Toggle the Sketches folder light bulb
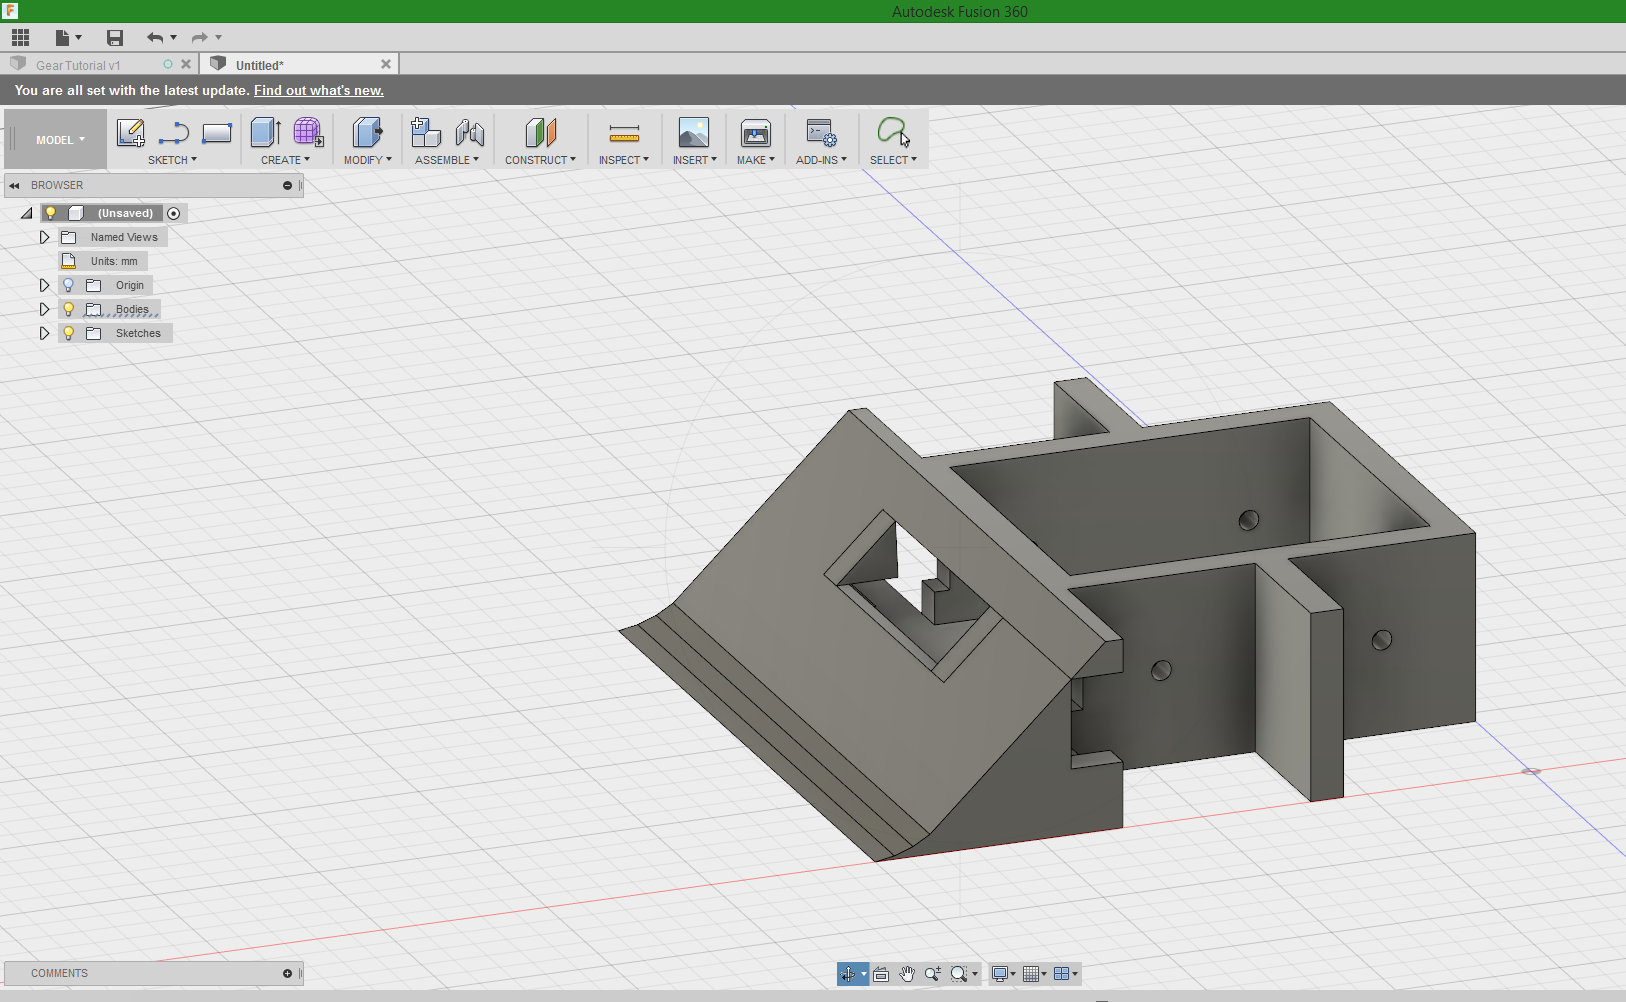1626x1002 pixels. pos(67,333)
